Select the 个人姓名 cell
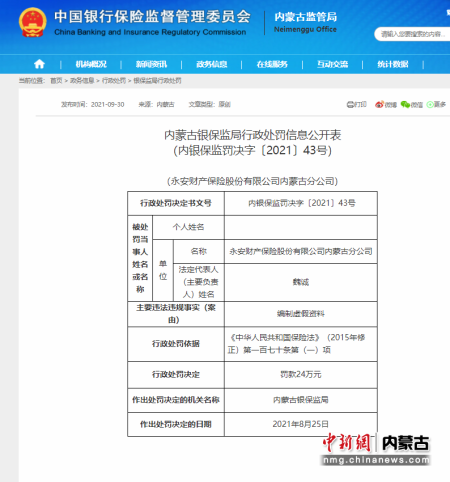The height and width of the screenshot is (482, 450). 188,227
